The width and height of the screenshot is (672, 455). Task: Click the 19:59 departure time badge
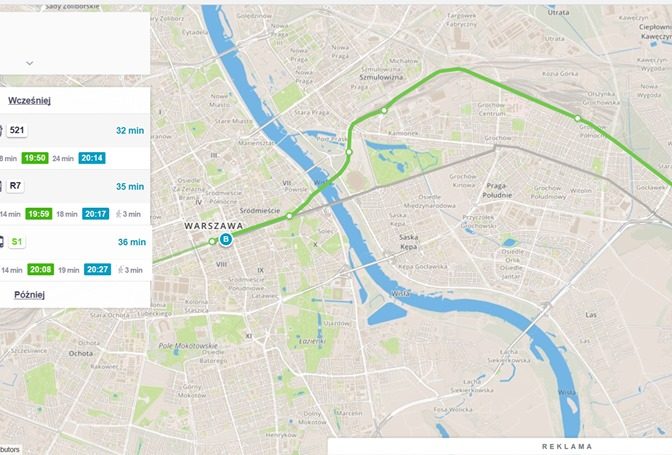pyautogui.click(x=39, y=214)
